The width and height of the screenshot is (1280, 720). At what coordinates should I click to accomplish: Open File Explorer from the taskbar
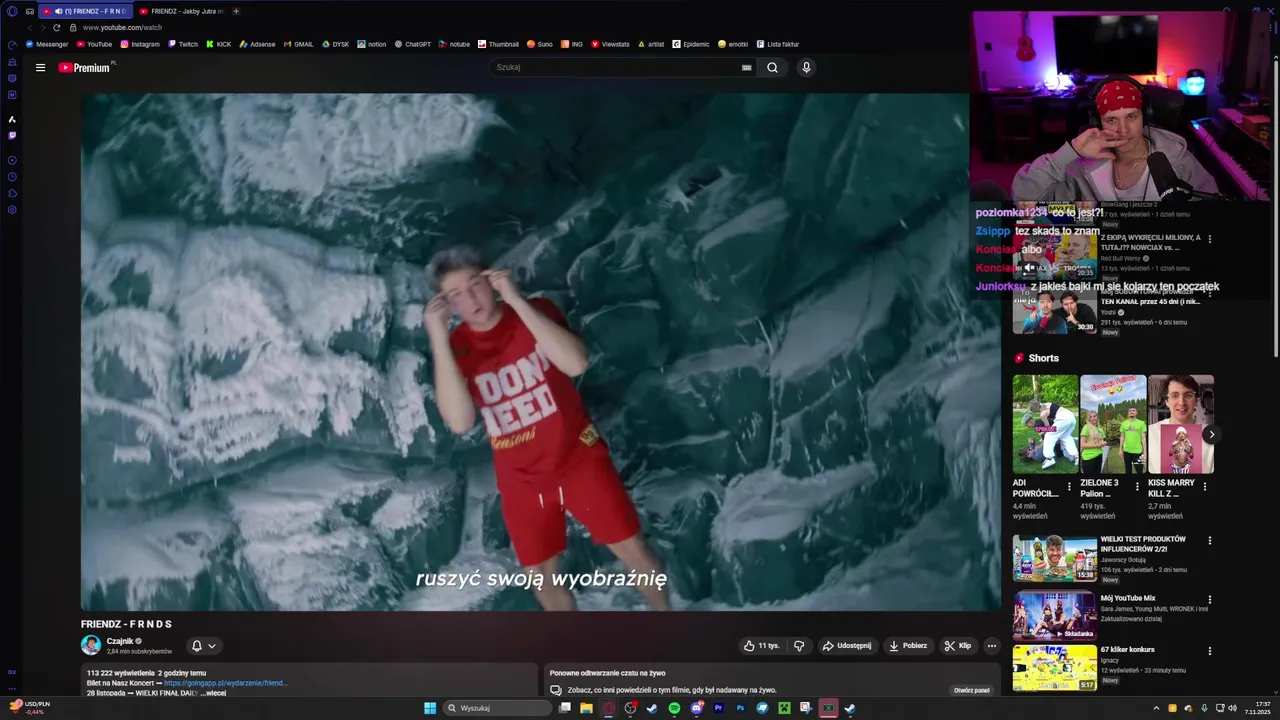(x=586, y=708)
